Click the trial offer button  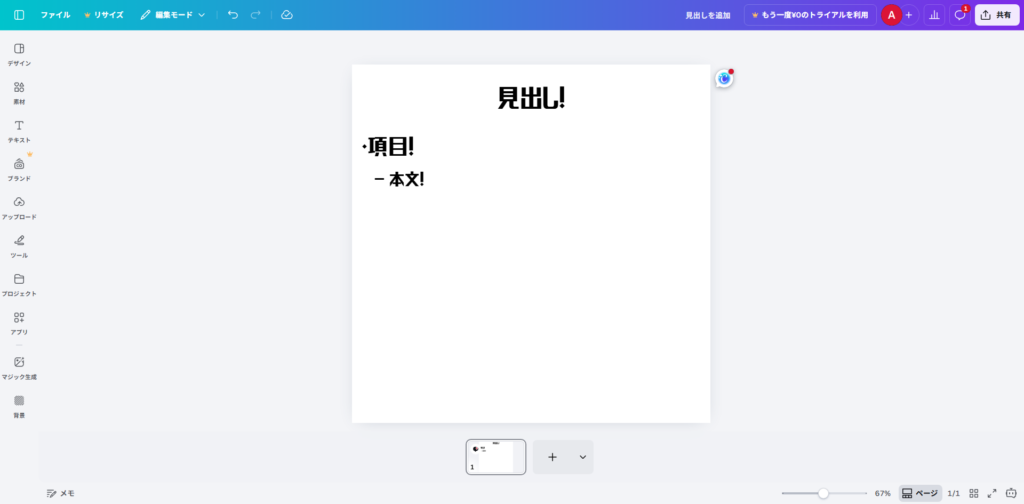coord(810,15)
